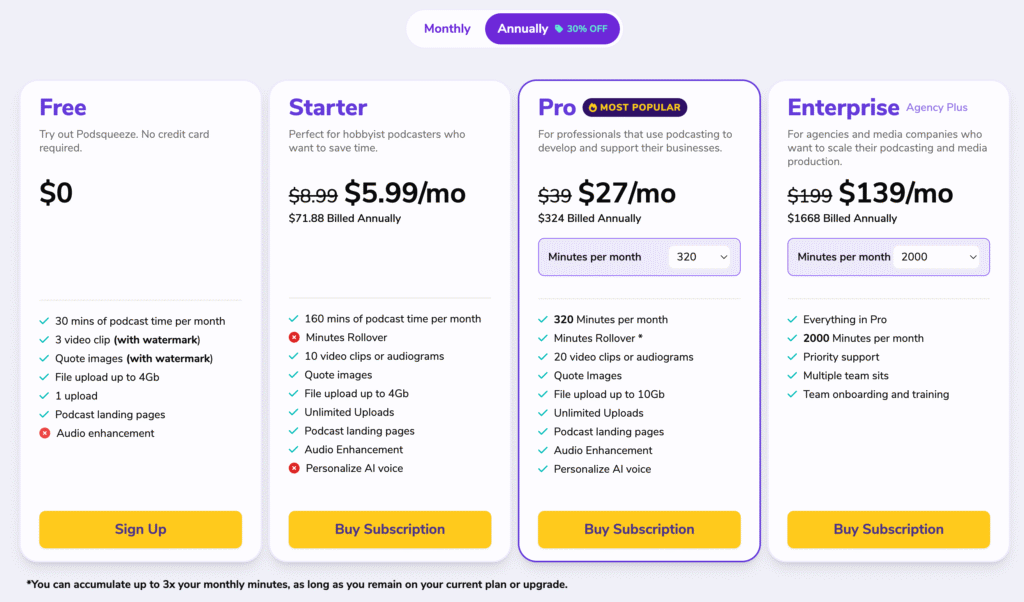Click the Sign Up button on Free plan

[x=140, y=530]
